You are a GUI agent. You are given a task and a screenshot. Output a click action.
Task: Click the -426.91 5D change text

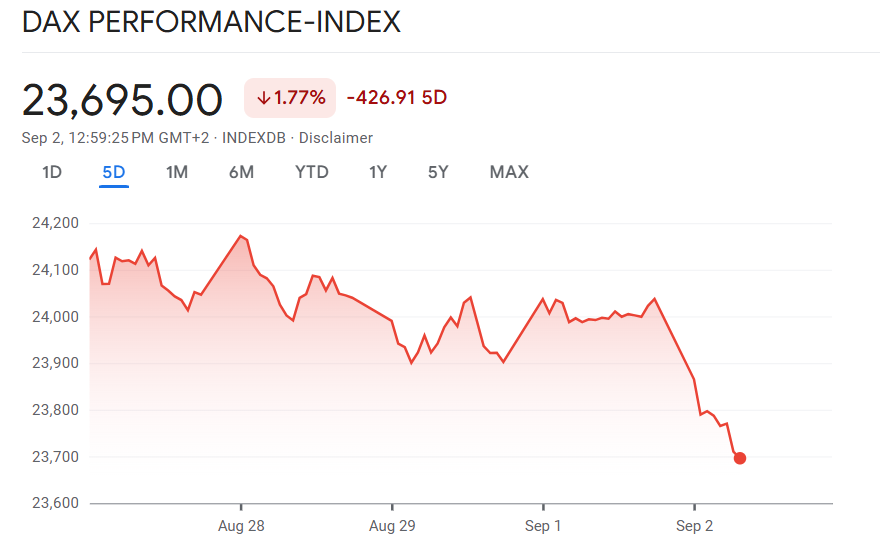point(396,98)
